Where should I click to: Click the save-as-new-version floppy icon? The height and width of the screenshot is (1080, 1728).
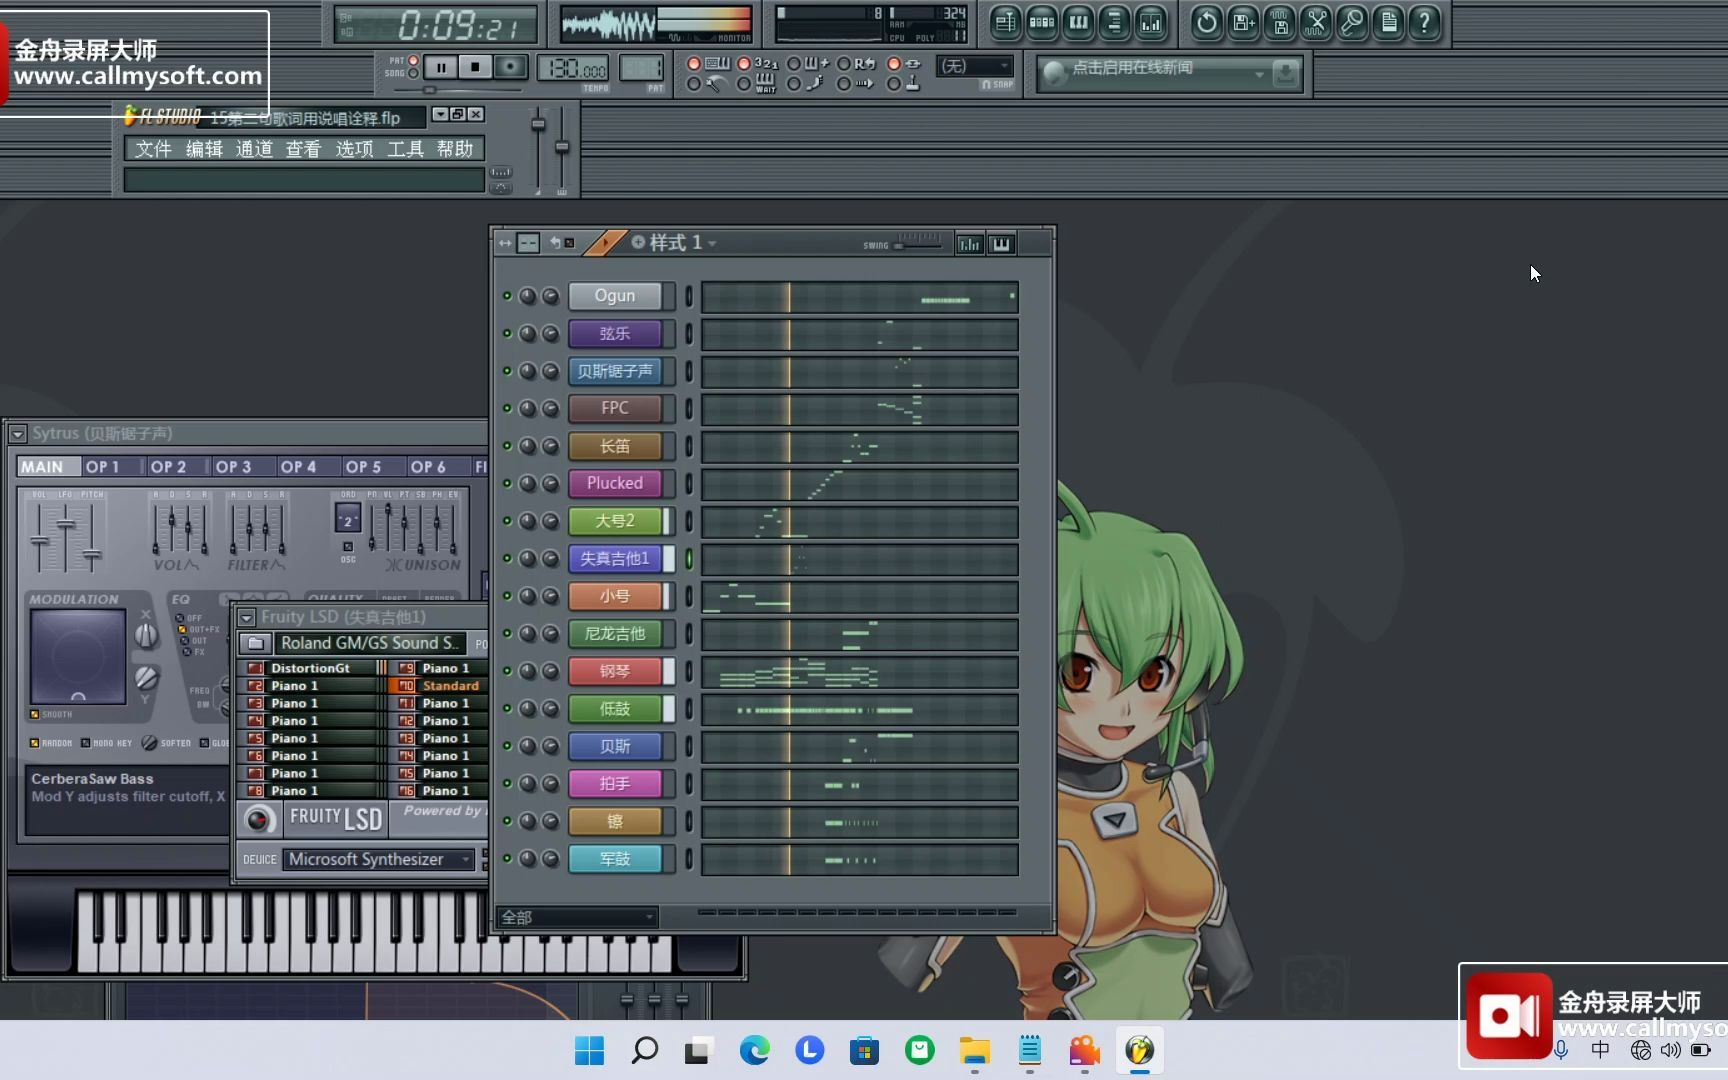coord(1242,23)
